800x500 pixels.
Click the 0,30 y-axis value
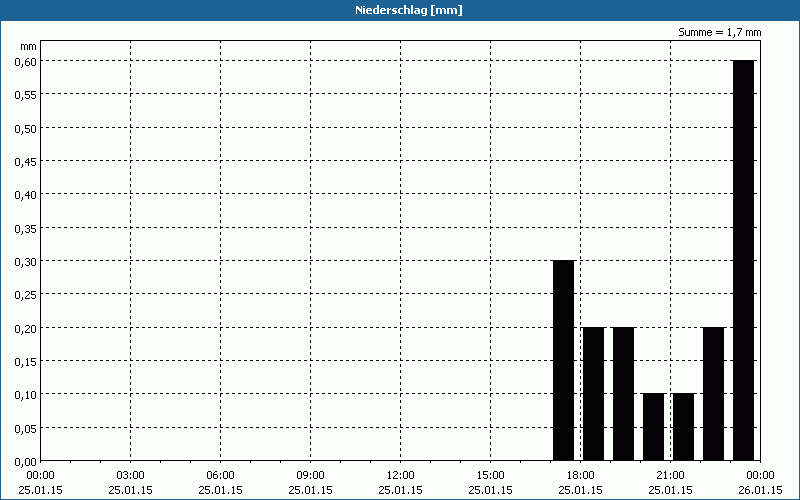coord(26,261)
